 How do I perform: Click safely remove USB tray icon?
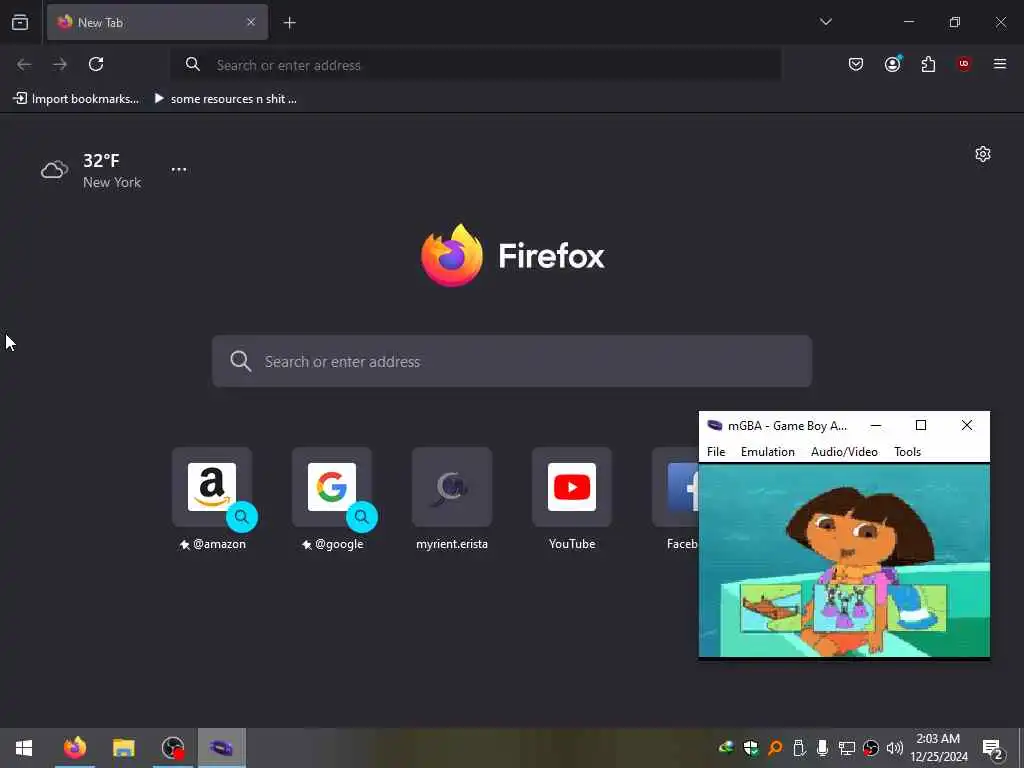pos(799,748)
